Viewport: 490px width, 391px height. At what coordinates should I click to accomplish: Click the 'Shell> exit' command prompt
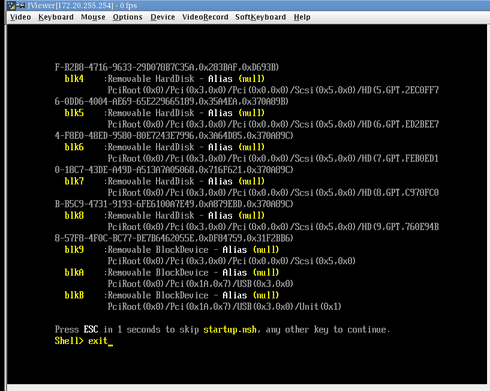point(84,341)
